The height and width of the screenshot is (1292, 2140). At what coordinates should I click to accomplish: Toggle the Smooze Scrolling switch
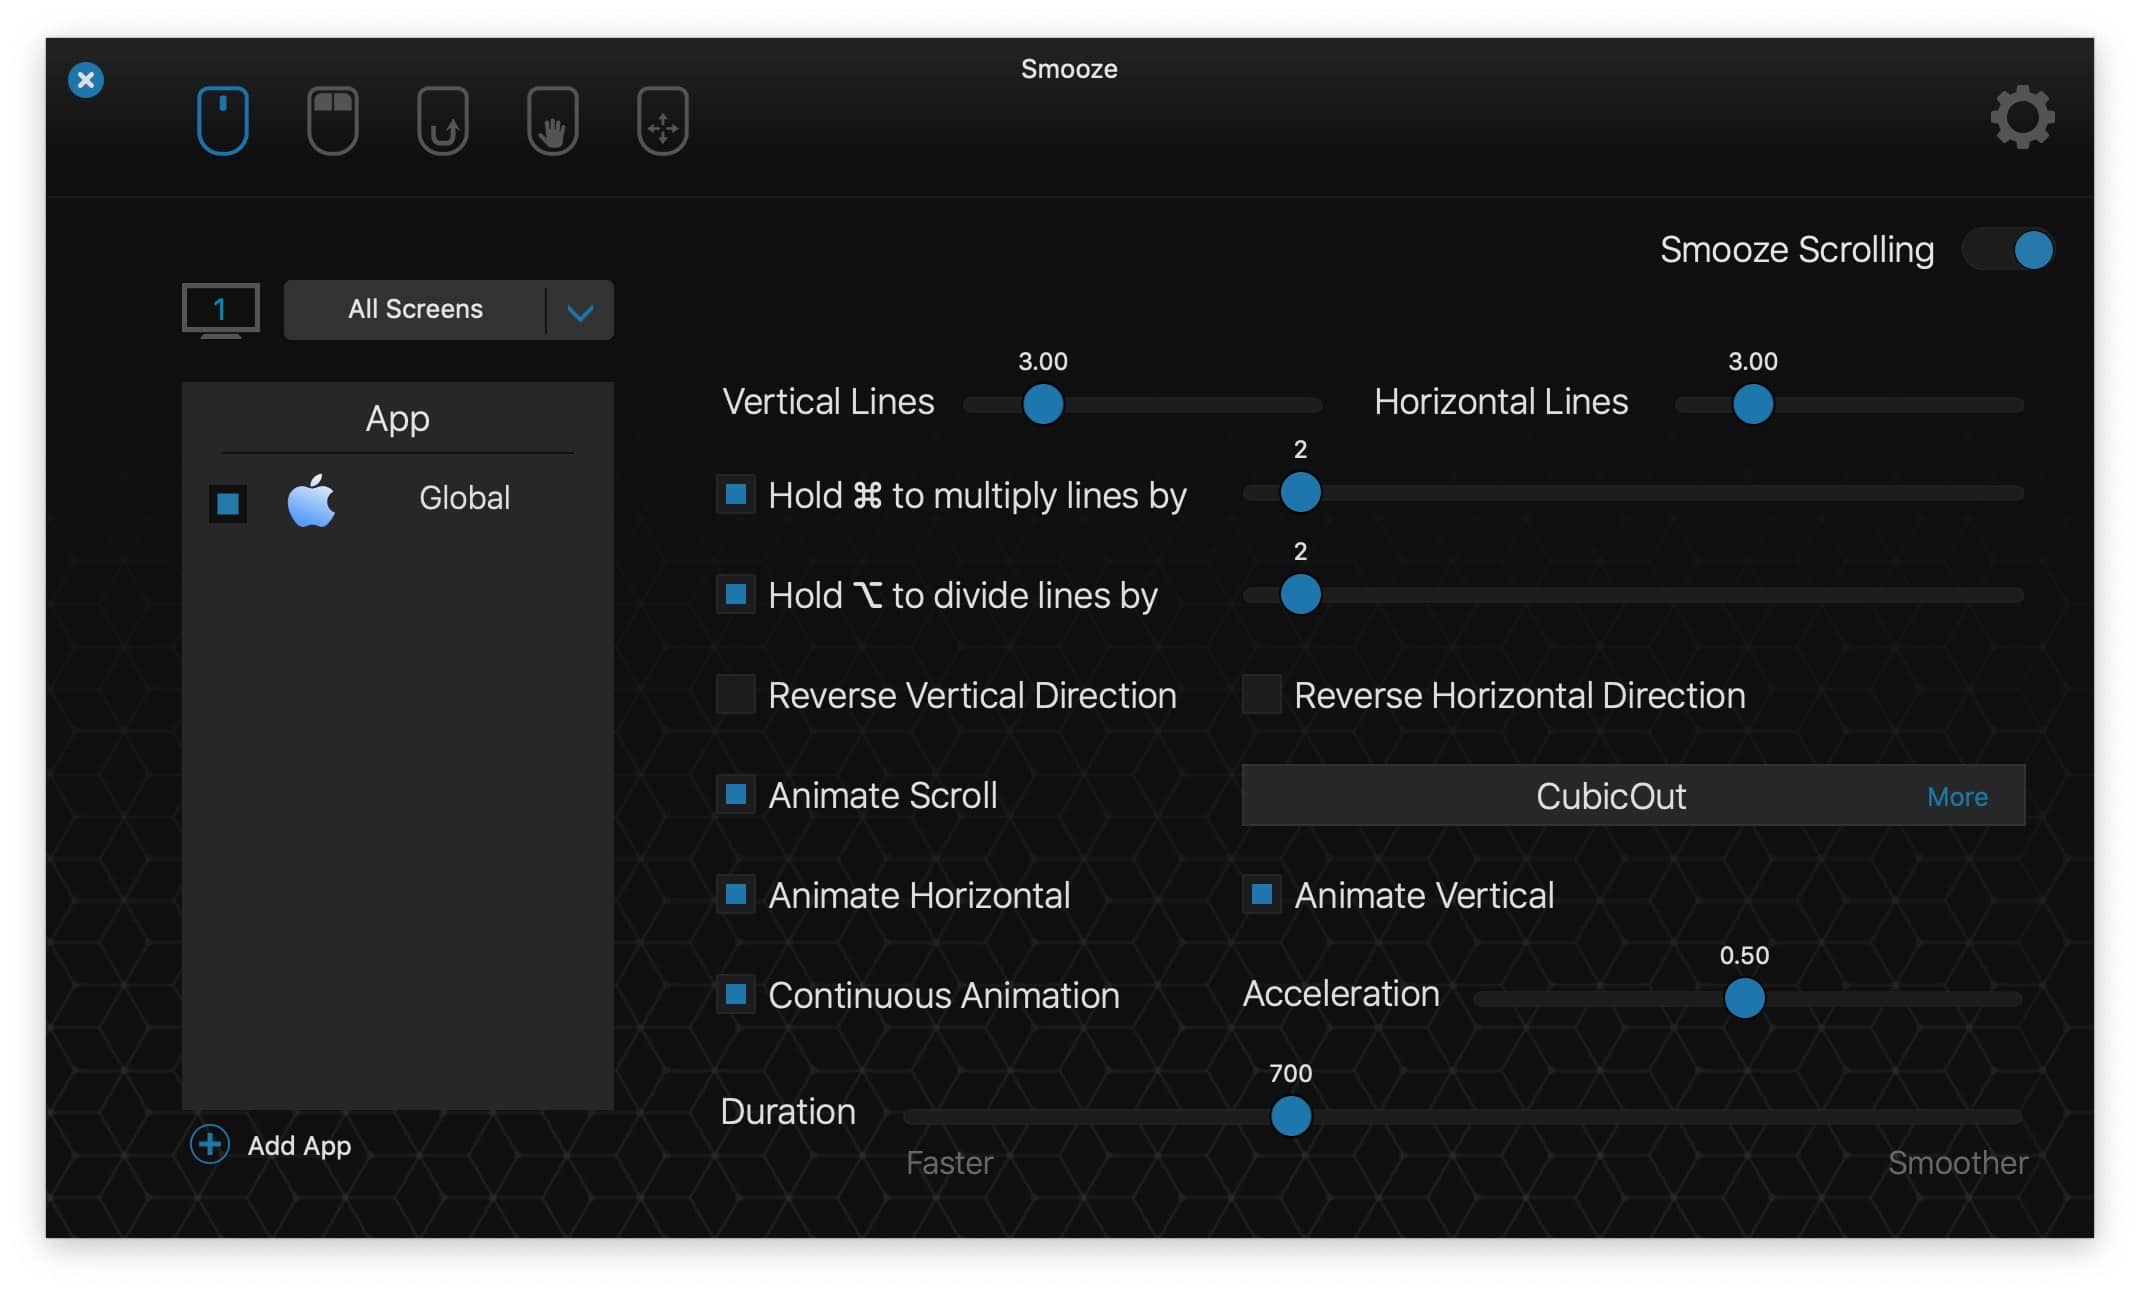click(x=2008, y=249)
